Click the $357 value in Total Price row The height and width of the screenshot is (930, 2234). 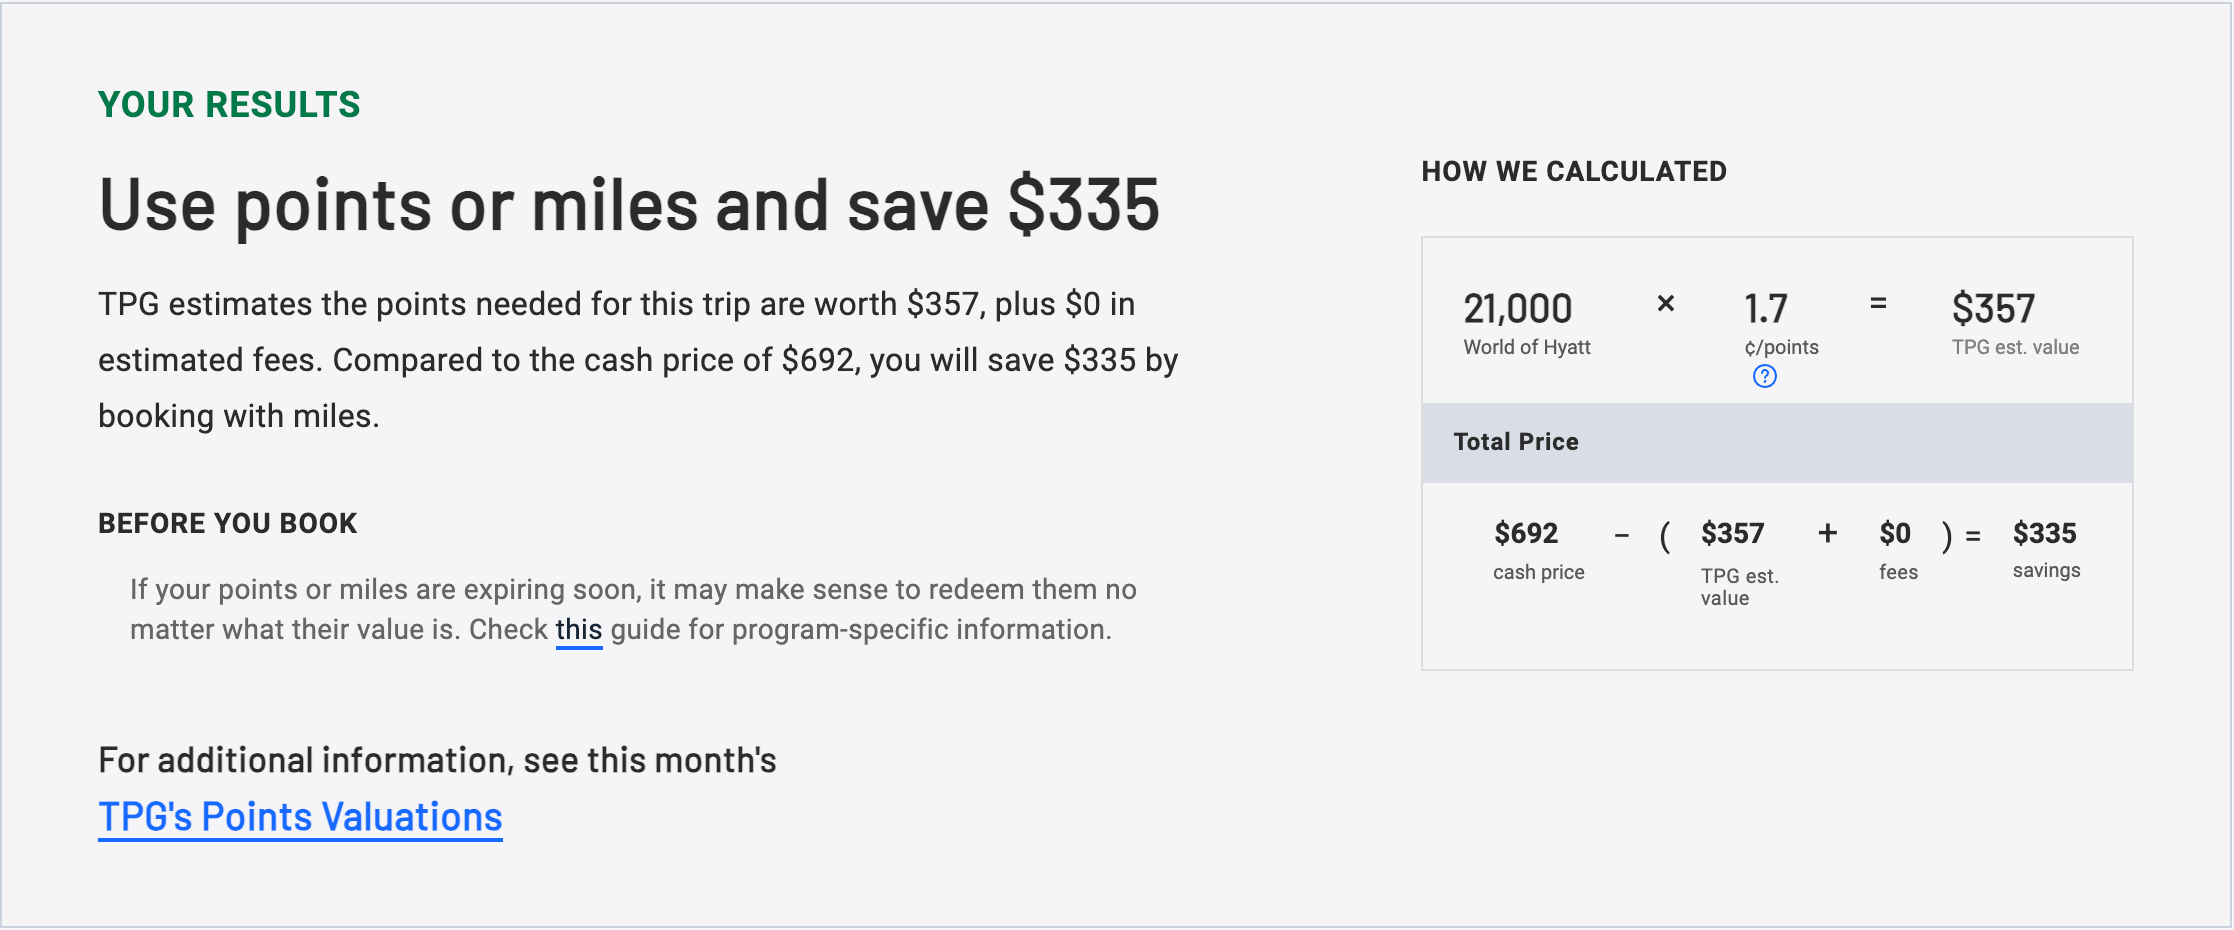pyautogui.click(x=1733, y=534)
